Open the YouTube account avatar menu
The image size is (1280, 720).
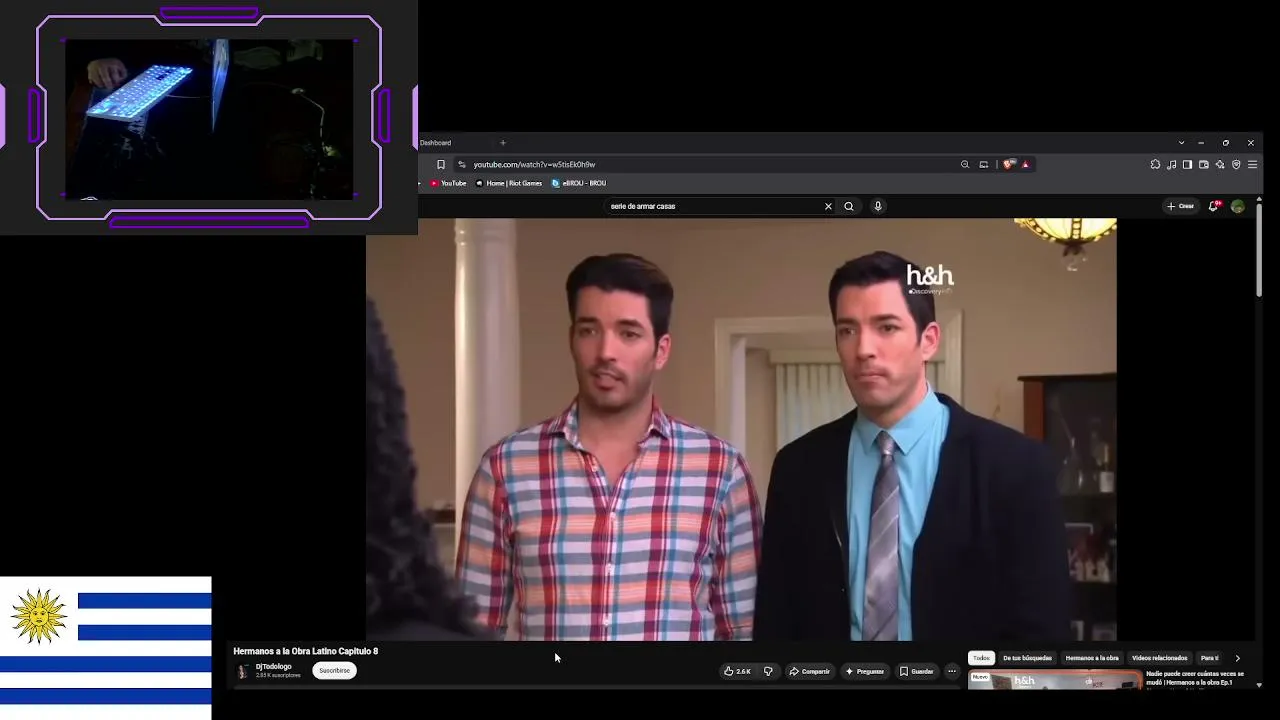coord(1238,206)
